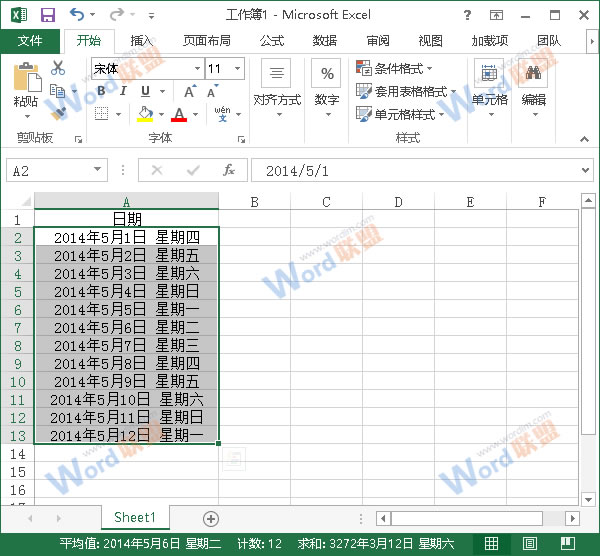Switch to the 页面布局 tab
The height and width of the screenshot is (556, 600).
[x=207, y=41]
